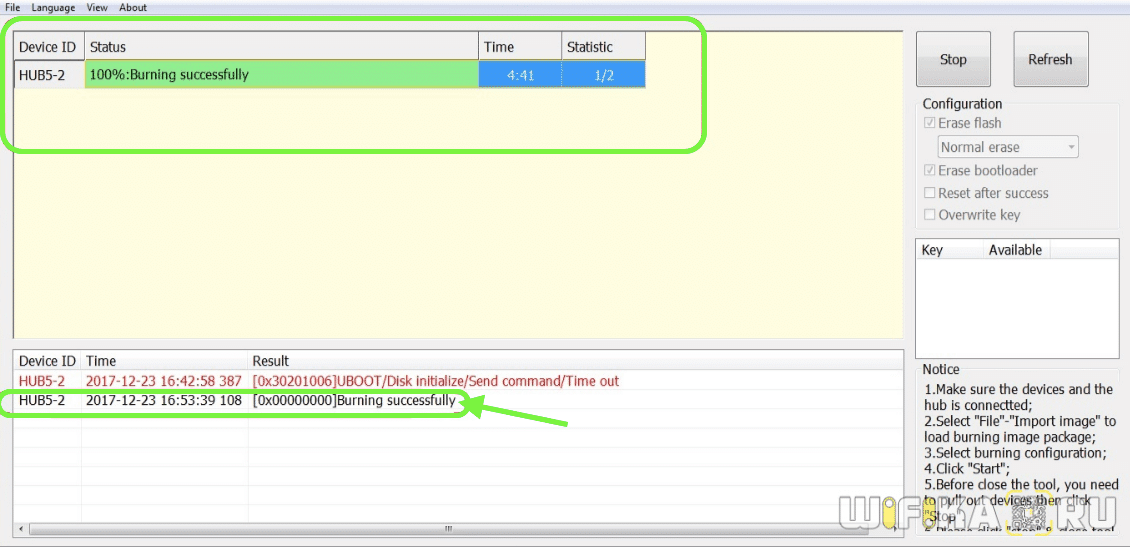Enable the Overwrite key checkbox

pos(931,215)
